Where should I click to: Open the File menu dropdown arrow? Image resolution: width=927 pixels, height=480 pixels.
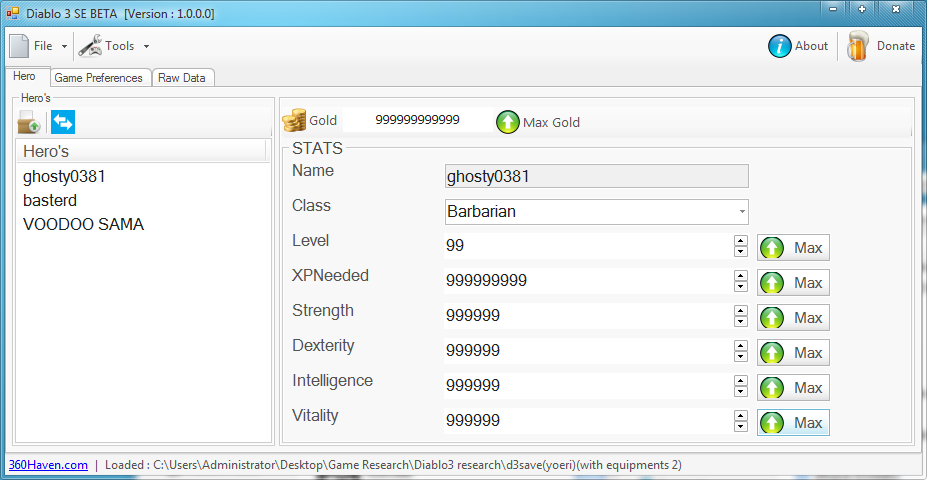(x=64, y=46)
